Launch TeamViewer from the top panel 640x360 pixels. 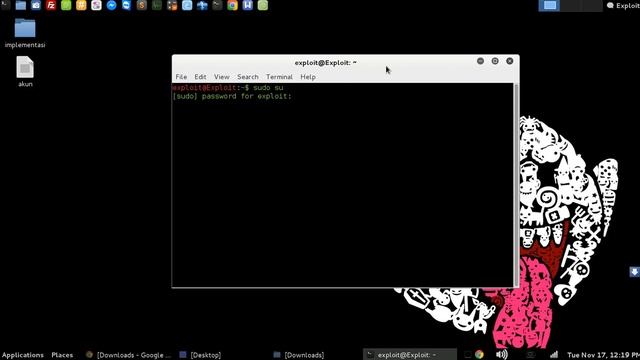(x=127, y=5)
